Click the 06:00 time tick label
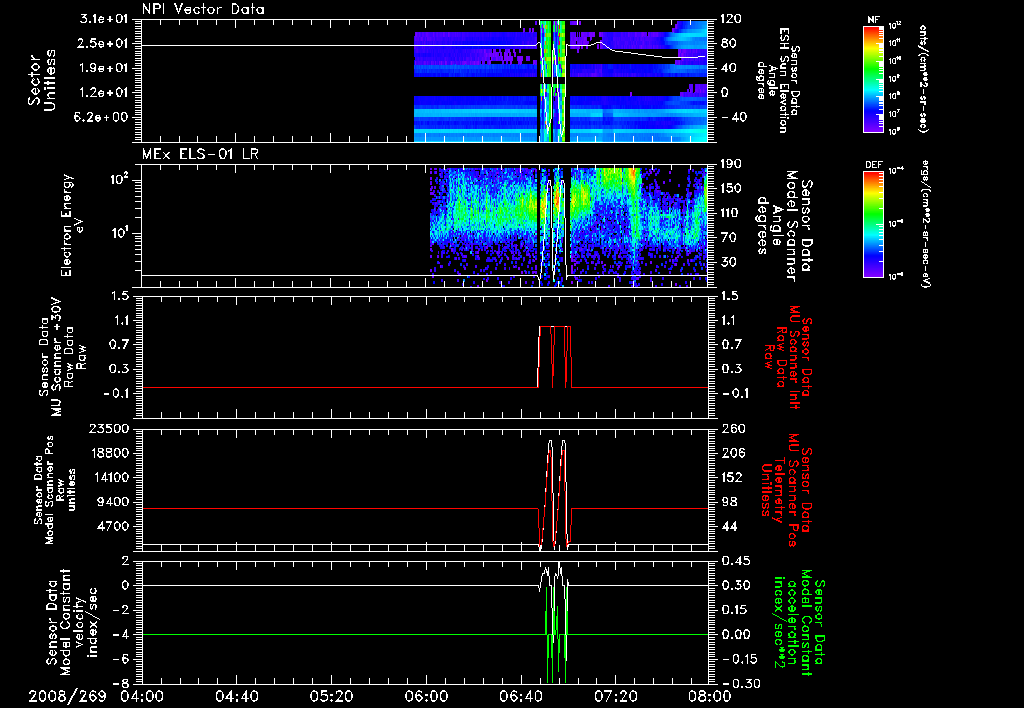 (426, 696)
